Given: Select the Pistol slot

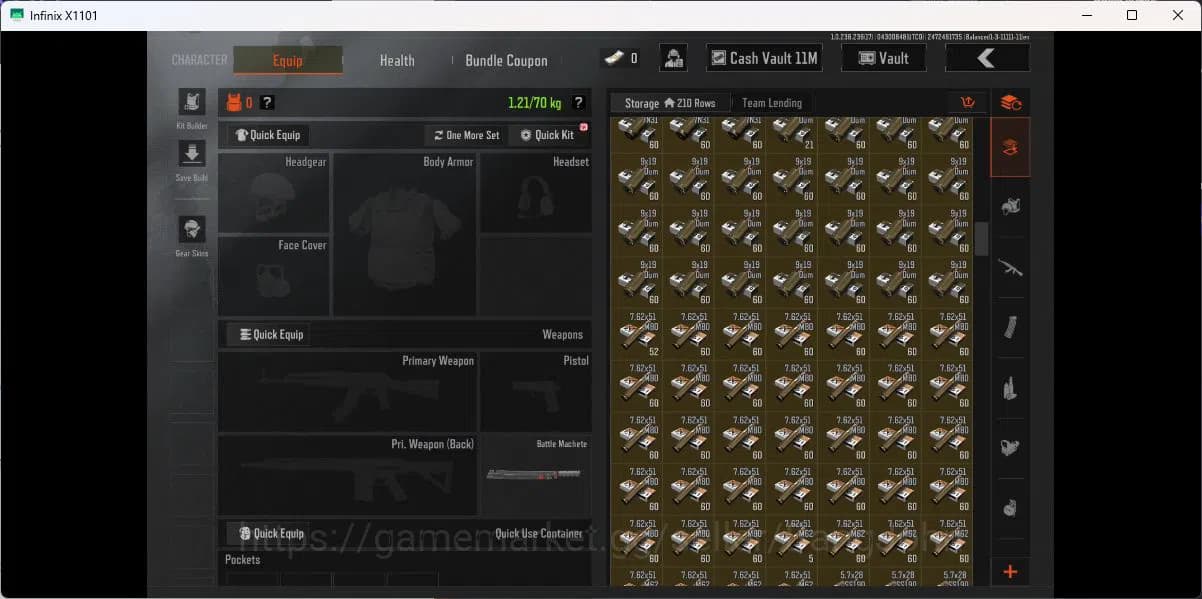Looking at the screenshot, I should coord(536,391).
